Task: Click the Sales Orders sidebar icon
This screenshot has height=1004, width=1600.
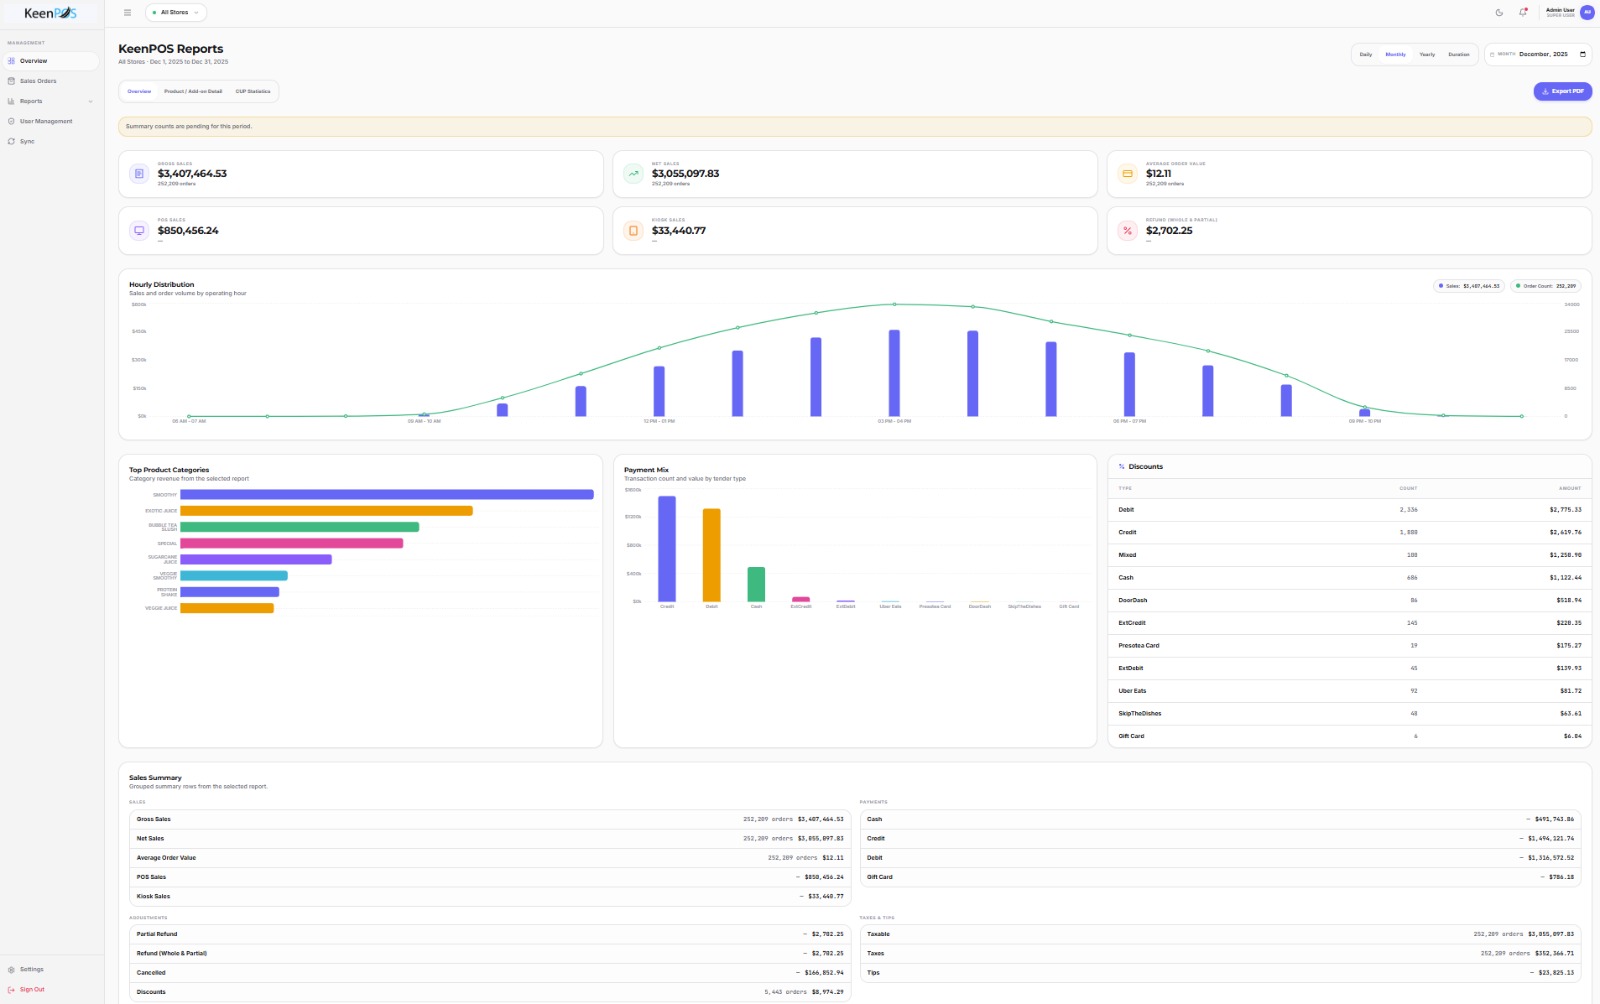Action: [x=11, y=81]
